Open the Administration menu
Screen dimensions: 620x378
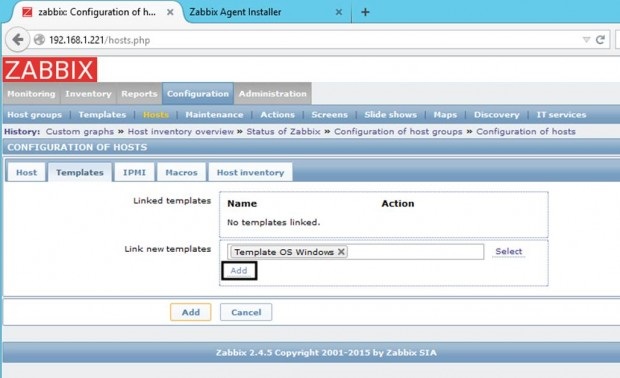(x=272, y=94)
